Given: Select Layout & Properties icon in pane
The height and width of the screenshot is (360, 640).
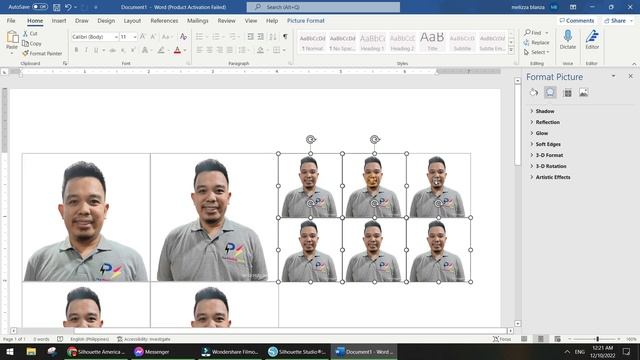Looking at the screenshot, I should 567,93.
